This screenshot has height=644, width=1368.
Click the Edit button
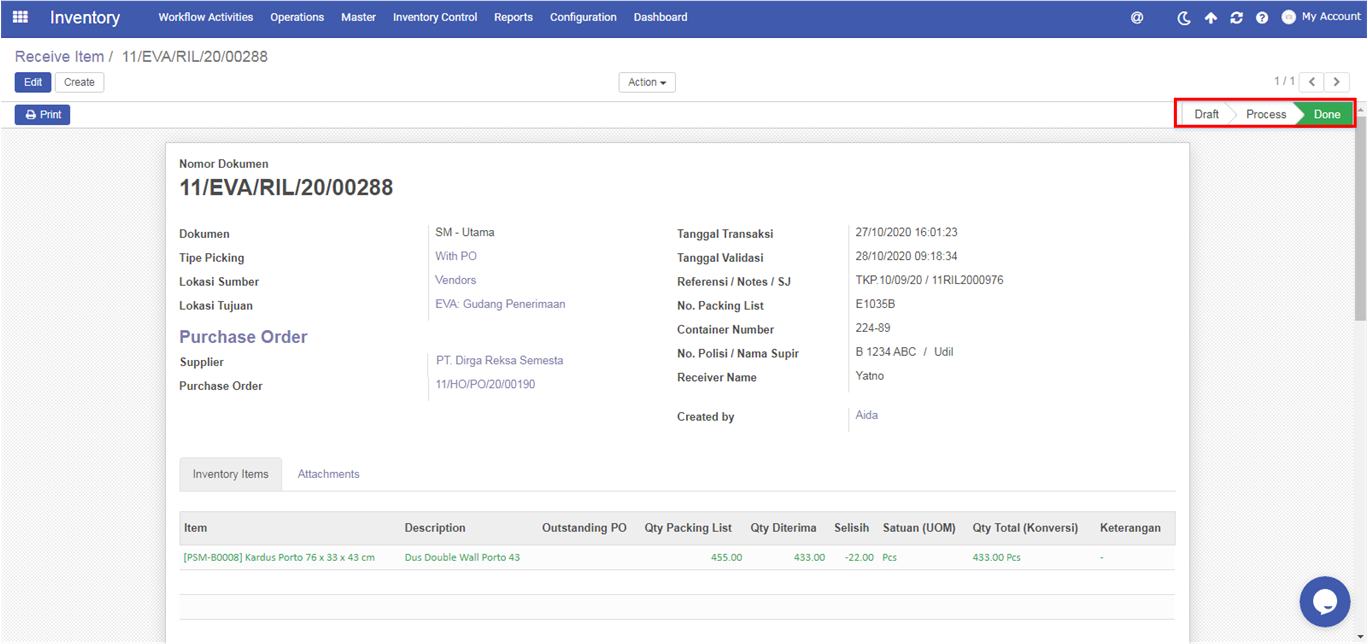[x=33, y=82]
